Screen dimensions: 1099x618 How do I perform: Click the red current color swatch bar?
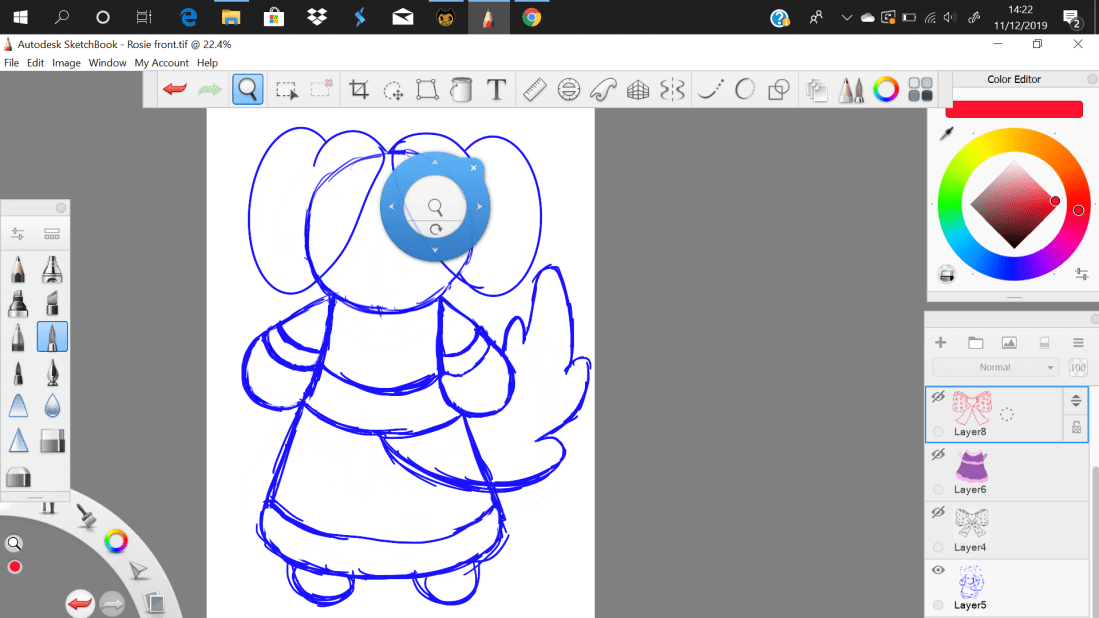click(1014, 109)
